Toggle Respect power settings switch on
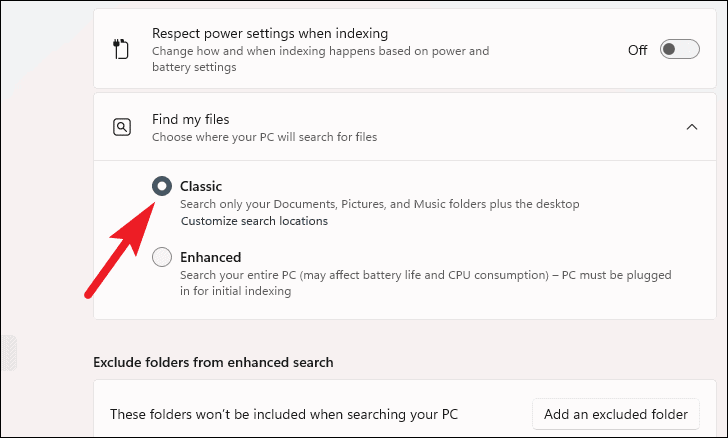The height and width of the screenshot is (438, 728). tap(680, 49)
